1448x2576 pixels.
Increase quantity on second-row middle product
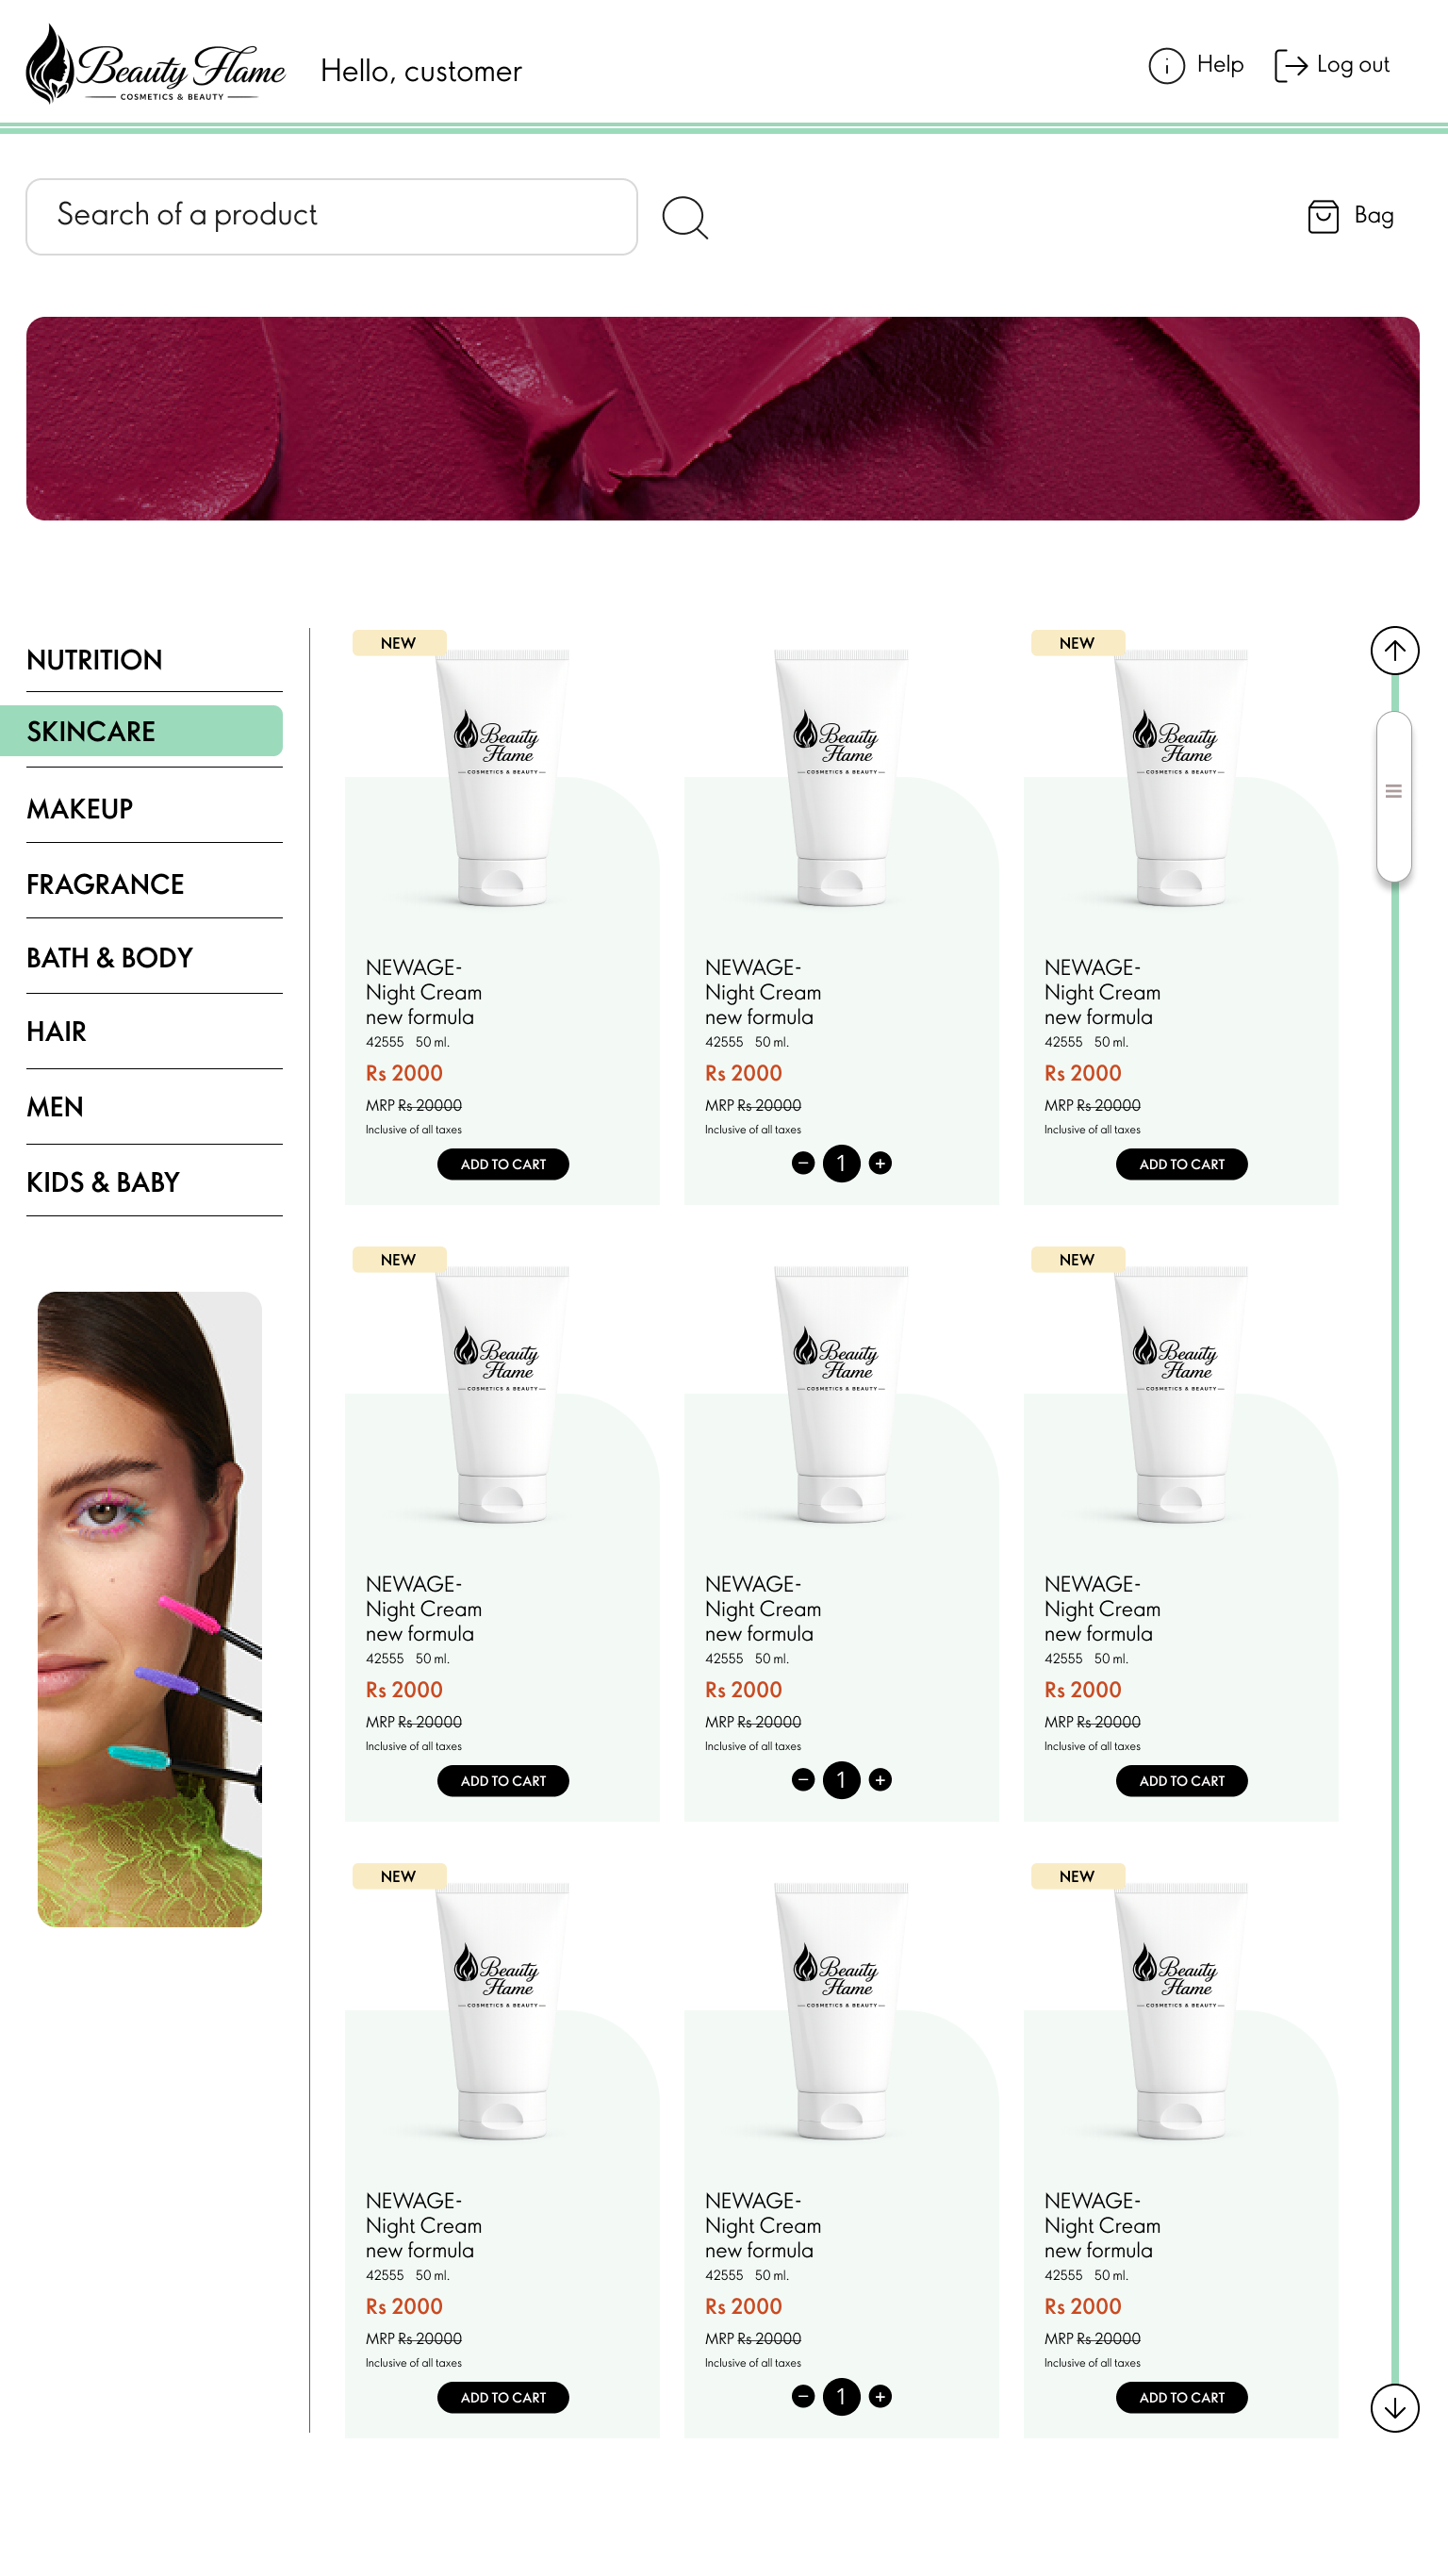(880, 1780)
